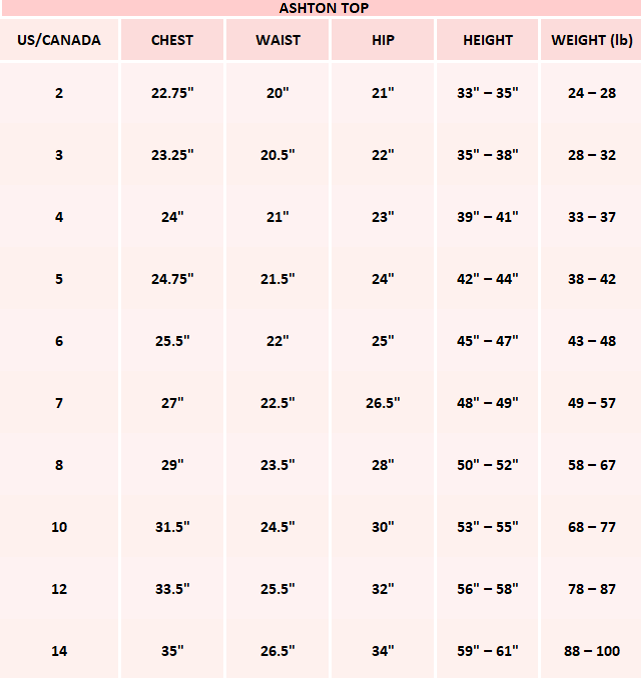Click the HIP column header
The image size is (641, 678).
[x=383, y=41]
